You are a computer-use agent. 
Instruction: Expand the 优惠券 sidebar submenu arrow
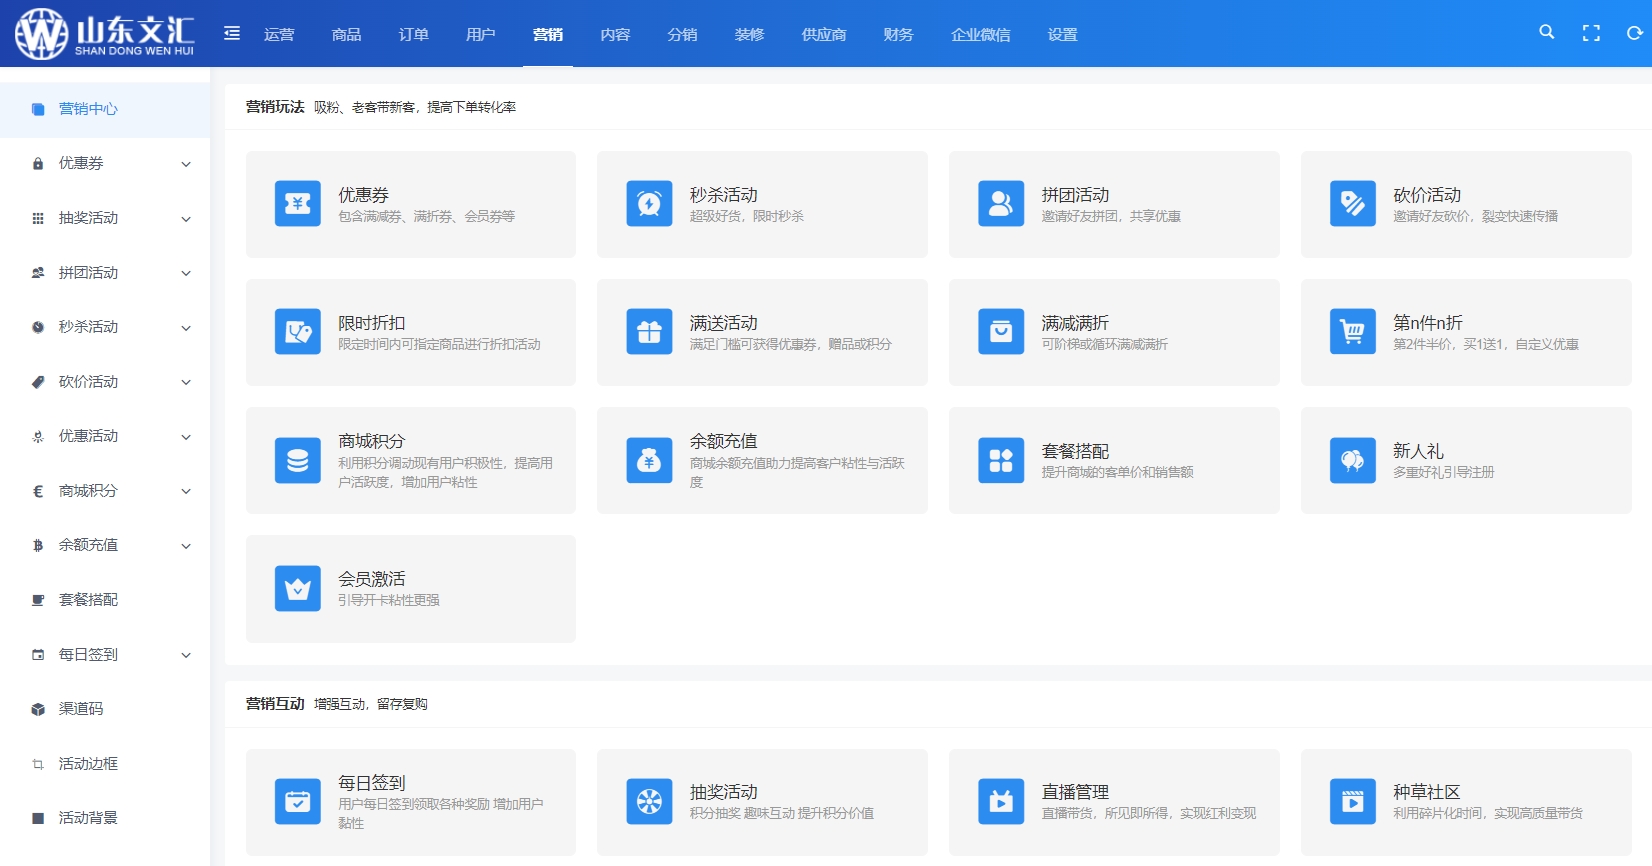click(186, 164)
